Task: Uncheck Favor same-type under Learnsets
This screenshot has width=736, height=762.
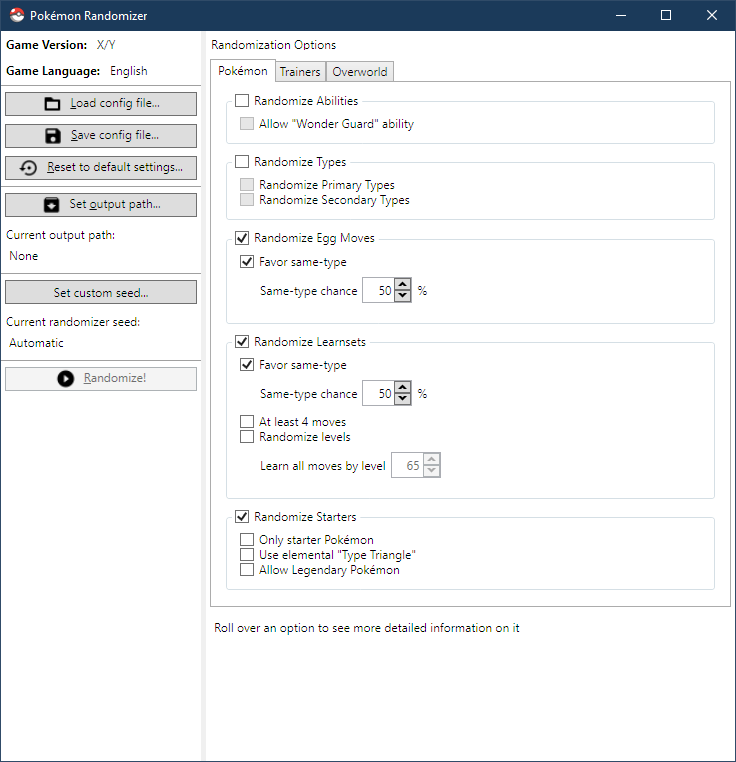Action: [x=247, y=364]
